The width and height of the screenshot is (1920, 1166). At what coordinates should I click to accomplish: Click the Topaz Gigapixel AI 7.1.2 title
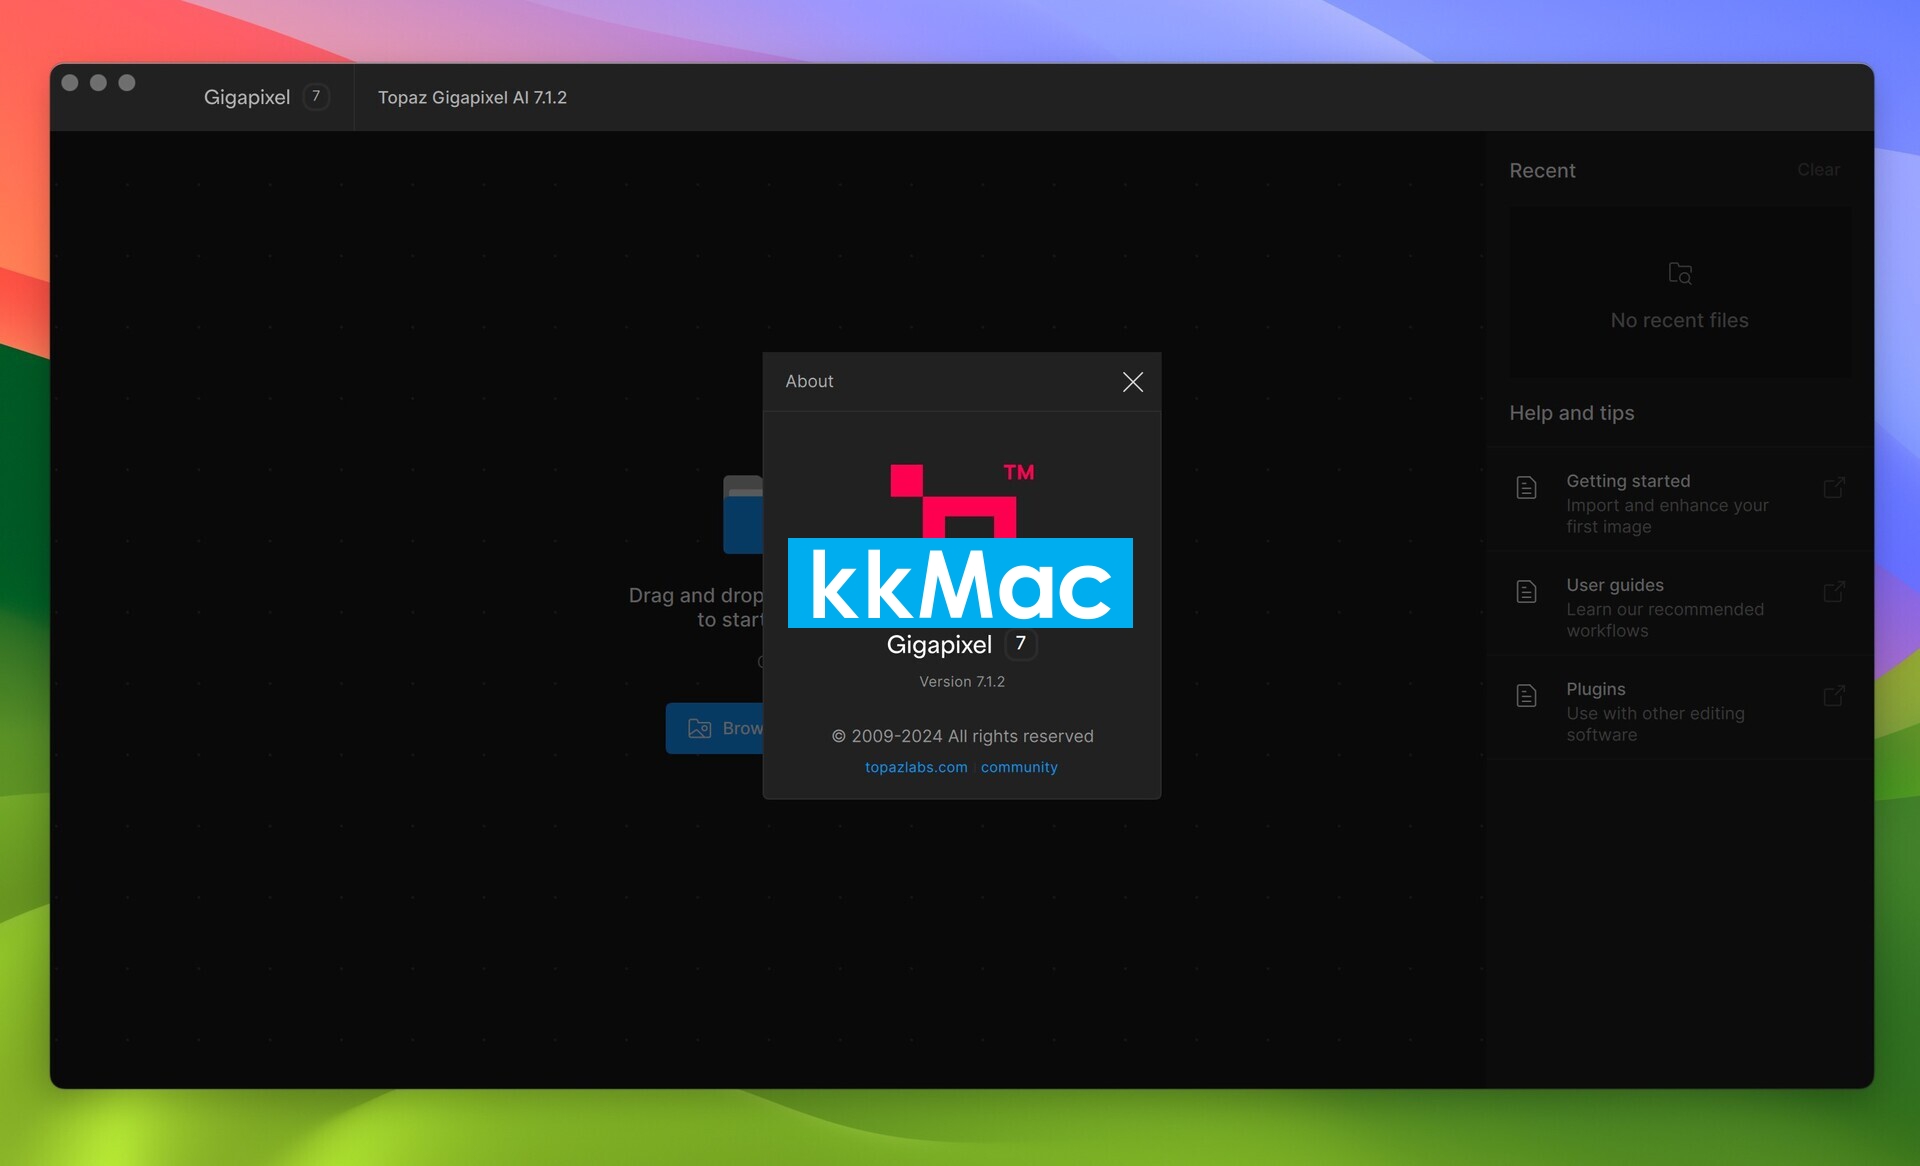point(472,97)
